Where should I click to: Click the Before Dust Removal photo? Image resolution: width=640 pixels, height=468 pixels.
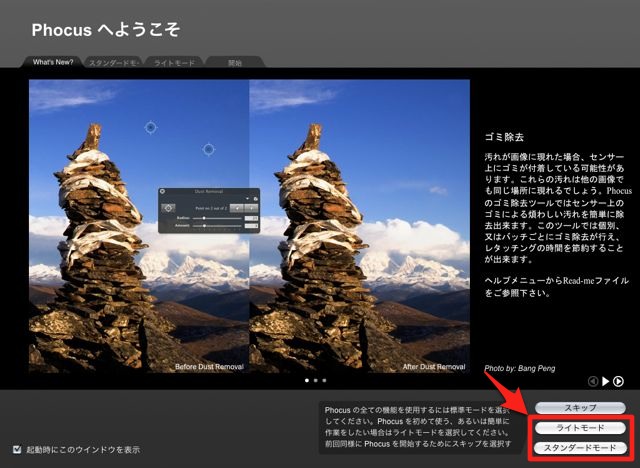(x=139, y=226)
